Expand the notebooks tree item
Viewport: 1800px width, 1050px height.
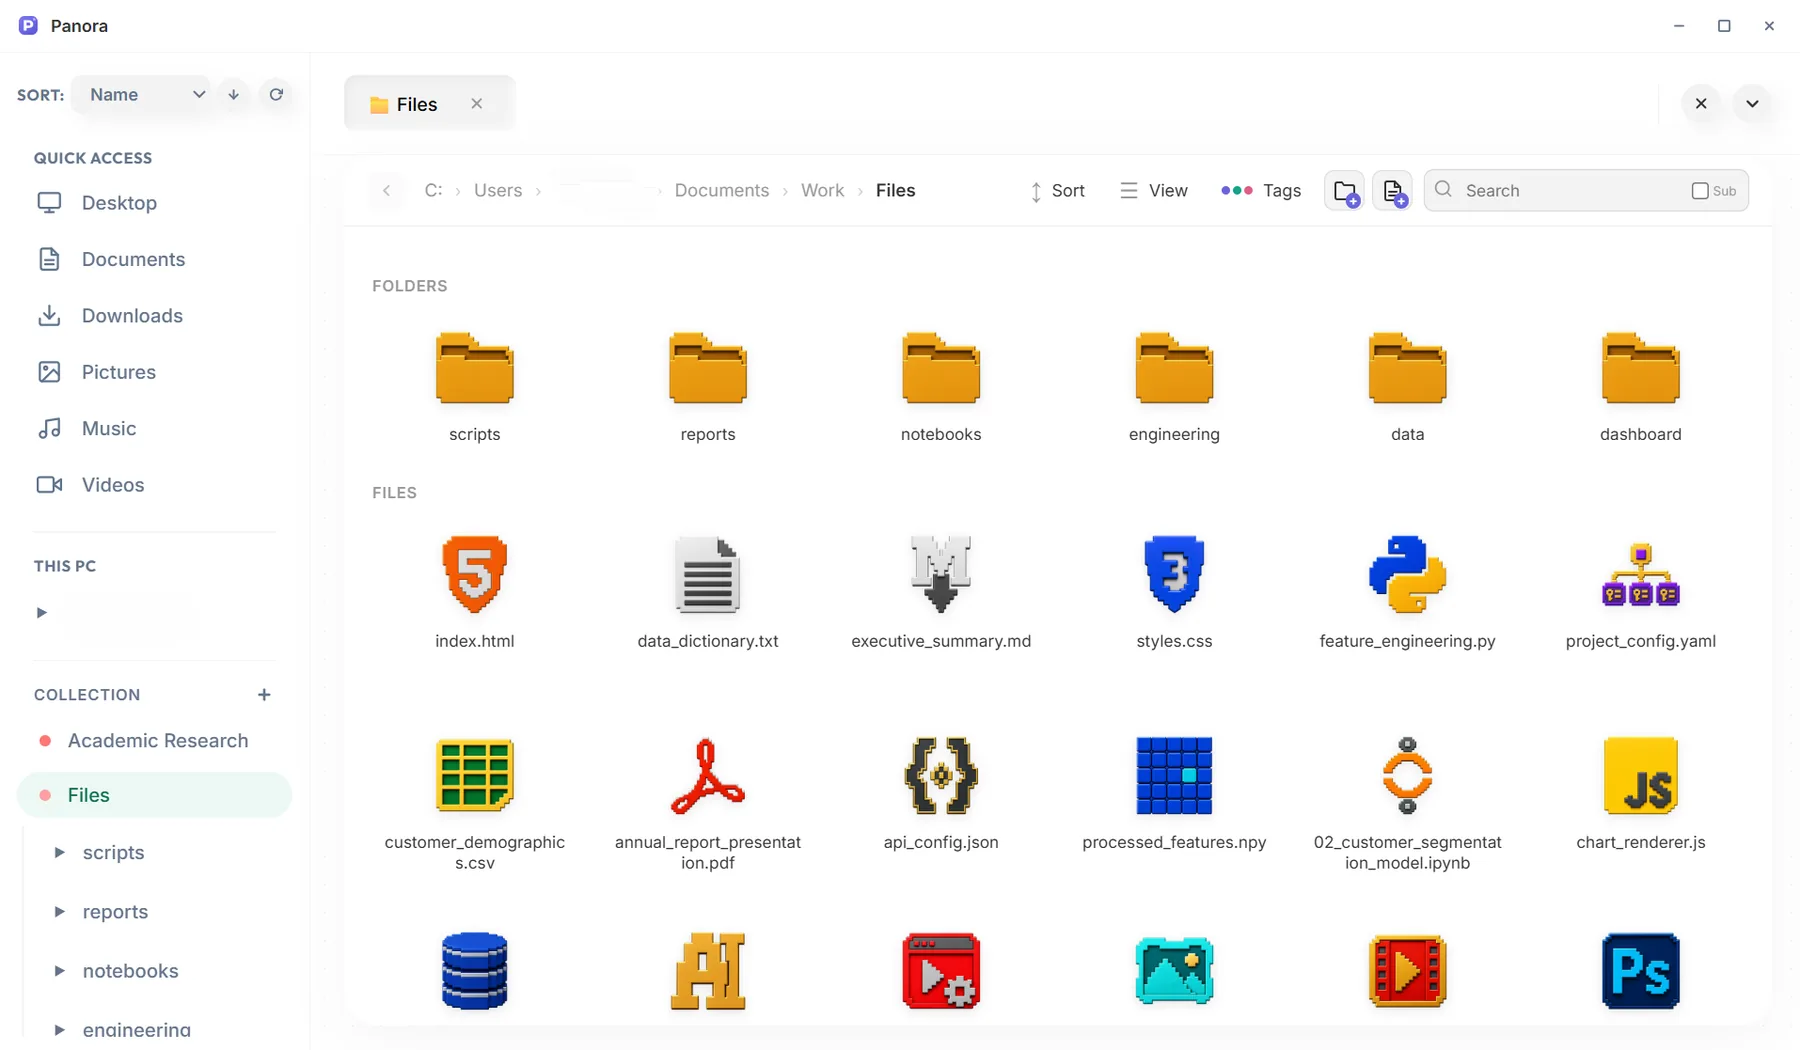click(59, 970)
